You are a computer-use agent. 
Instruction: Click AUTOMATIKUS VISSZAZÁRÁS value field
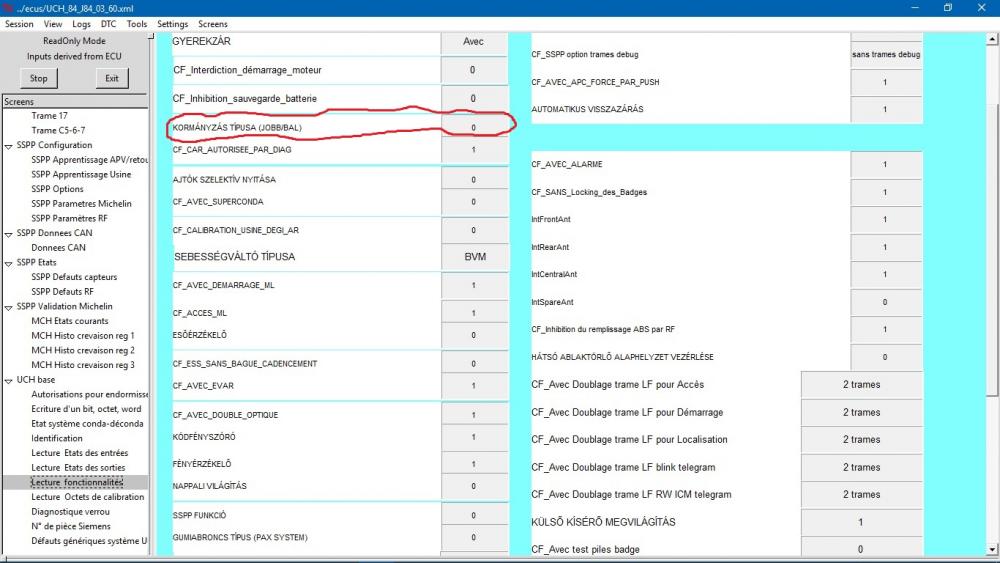click(x=886, y=110)
